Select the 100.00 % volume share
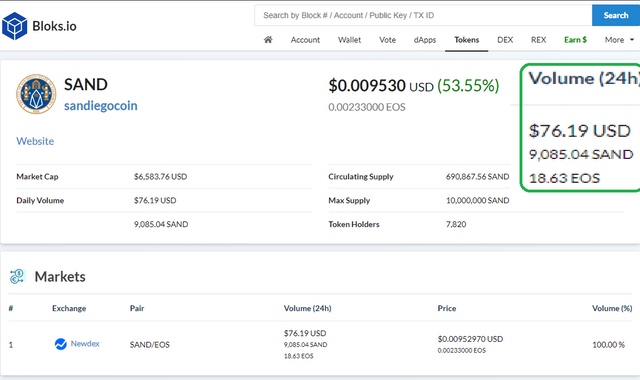Viewport: 640px width, 380px height. coord(608,344)
